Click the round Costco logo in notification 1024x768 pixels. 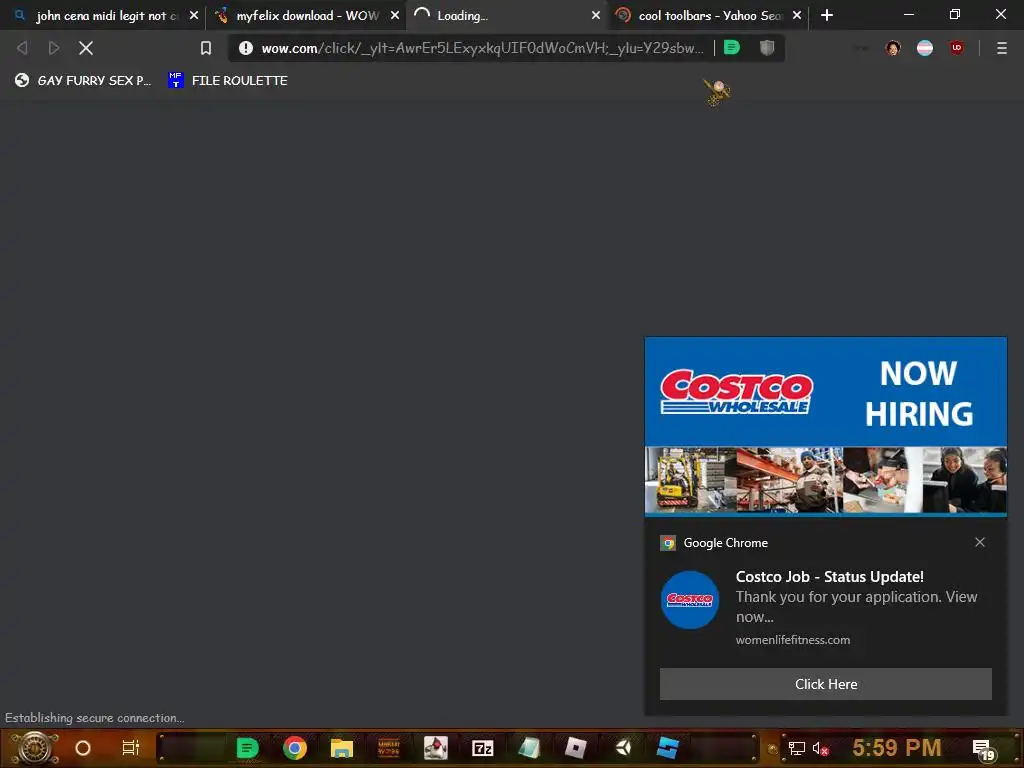690,600
